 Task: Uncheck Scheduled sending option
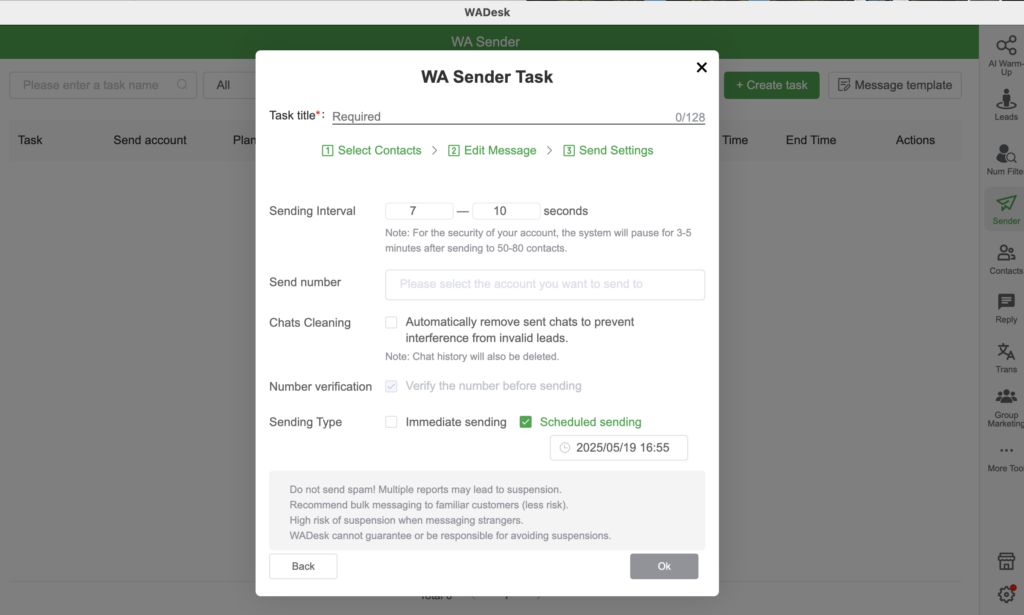coord(526,422)
